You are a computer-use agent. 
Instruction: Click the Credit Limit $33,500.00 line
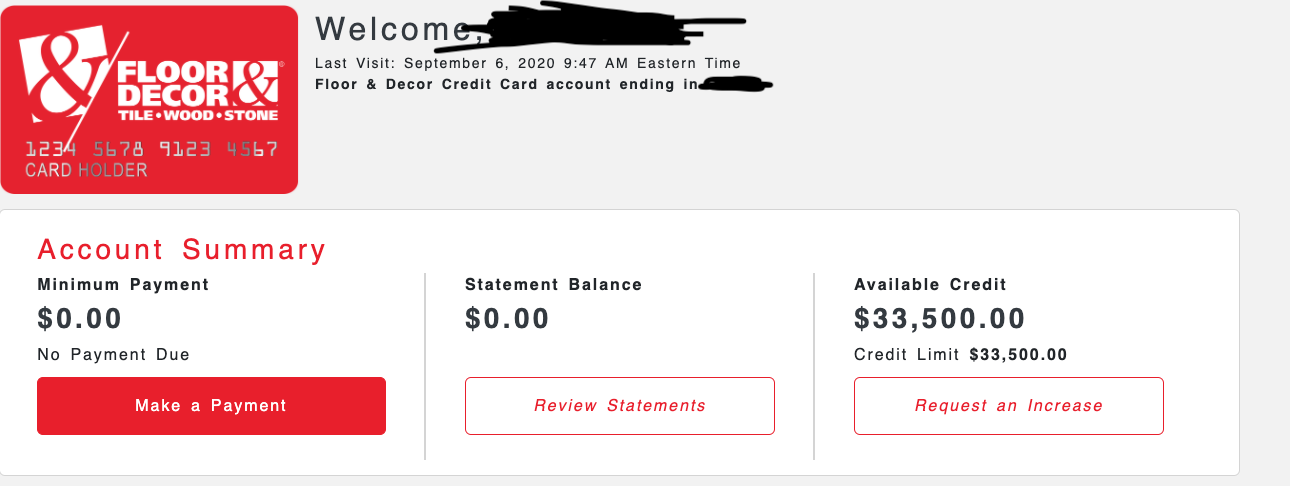[960, 355]
